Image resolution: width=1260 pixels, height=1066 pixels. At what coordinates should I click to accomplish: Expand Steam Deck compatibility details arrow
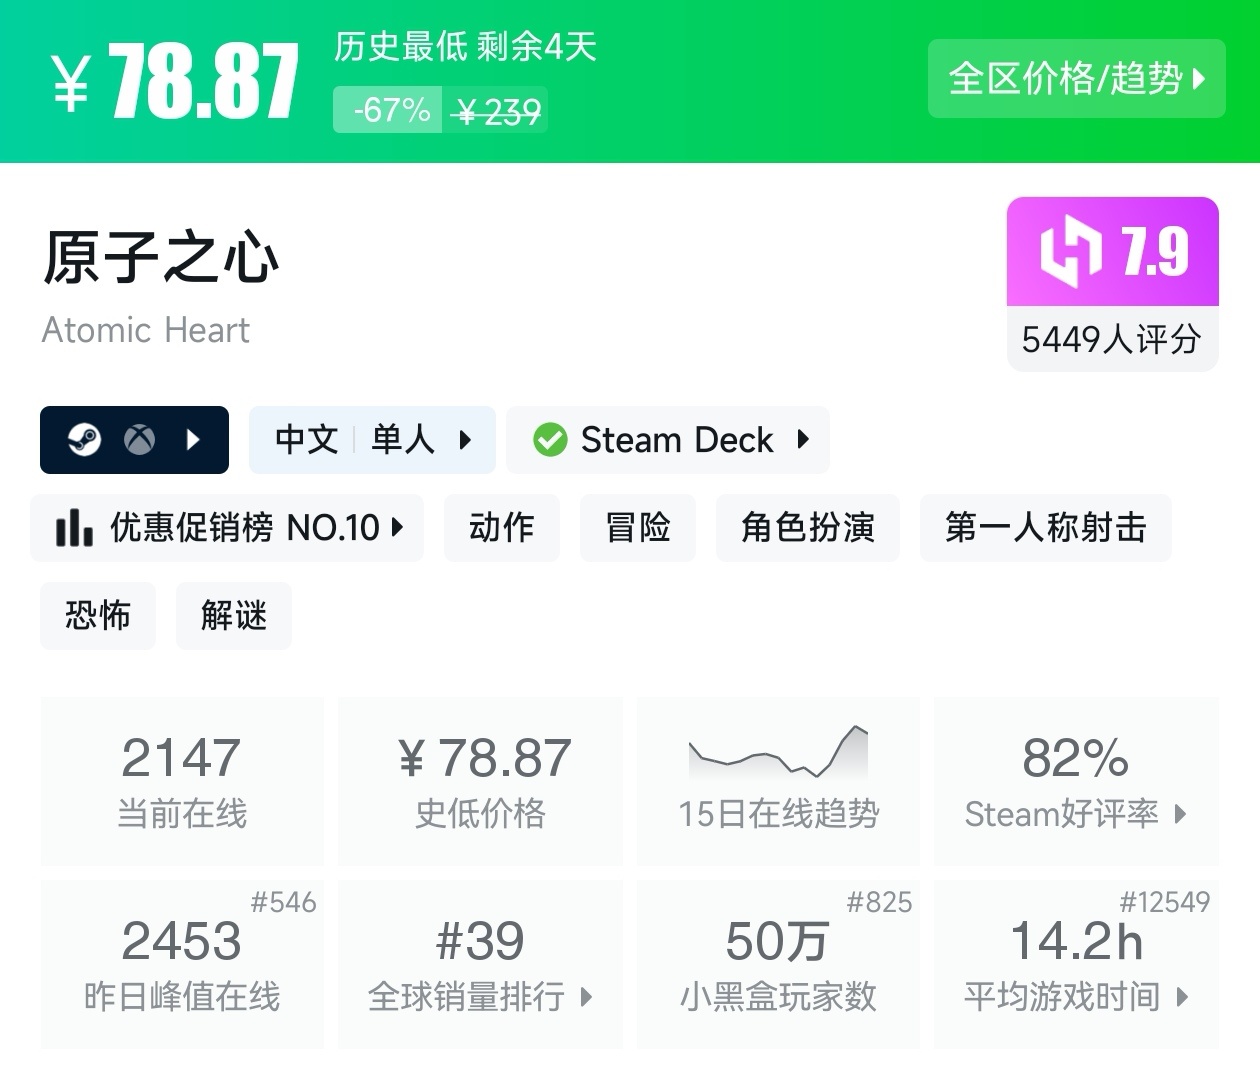pos(803,439)
